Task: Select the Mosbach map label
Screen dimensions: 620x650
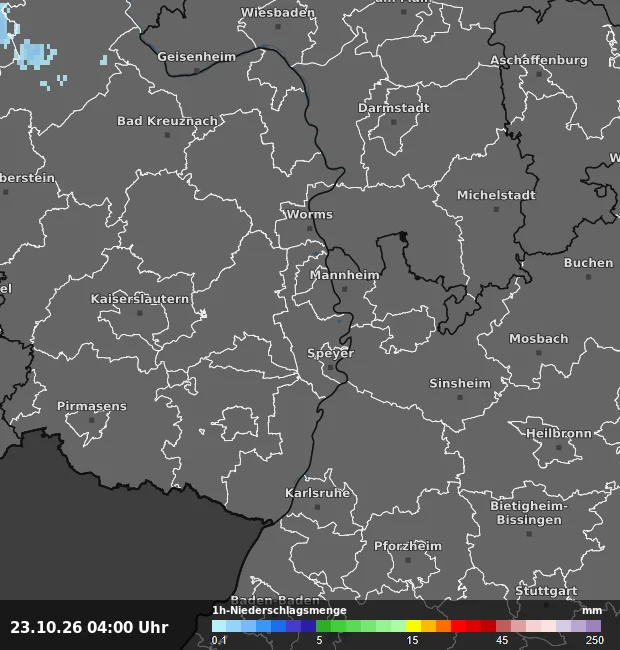Action: (x=538, y=339)
